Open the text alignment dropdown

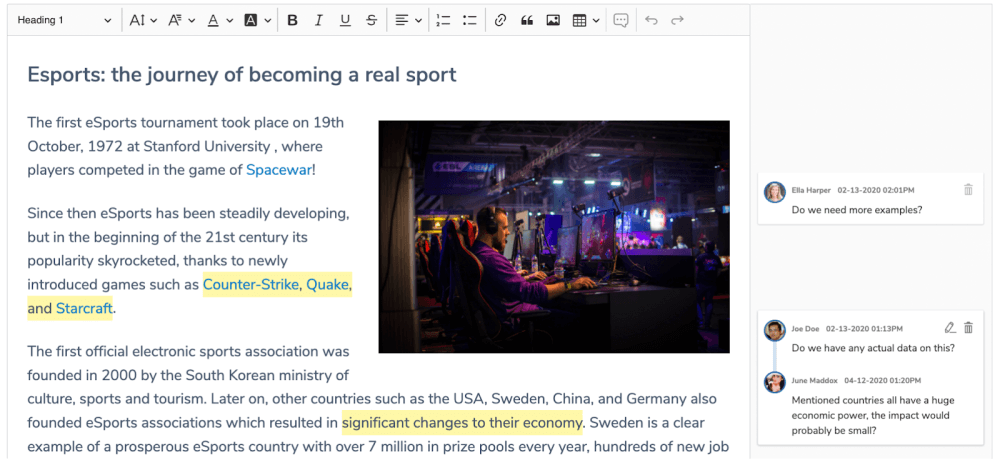click(x=408, y=20)
